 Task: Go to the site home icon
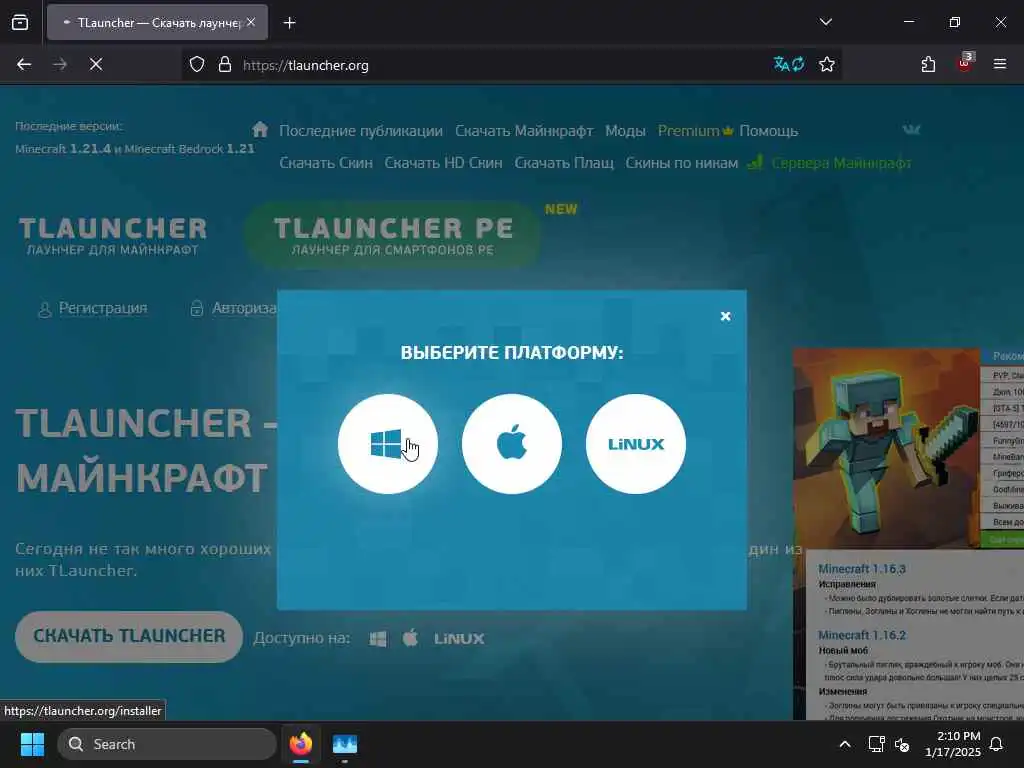tap(260, 129)
